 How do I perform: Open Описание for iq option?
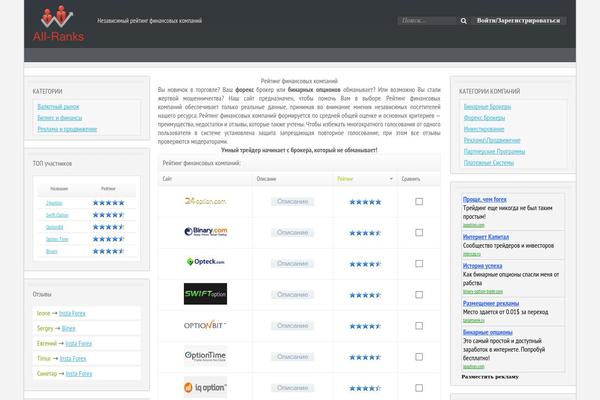tap(292, 388)
